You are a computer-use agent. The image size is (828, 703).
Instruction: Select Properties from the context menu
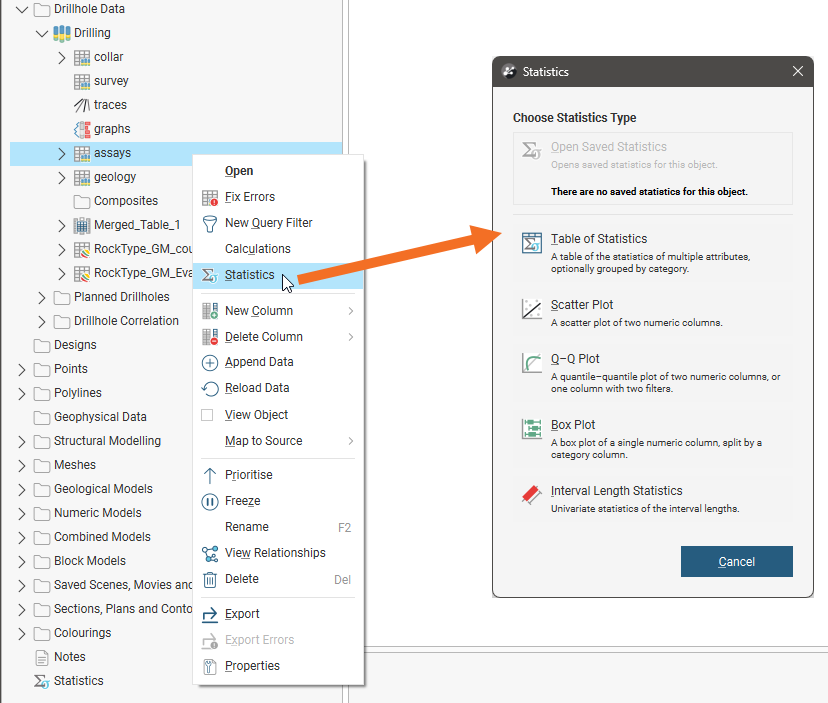252,666
